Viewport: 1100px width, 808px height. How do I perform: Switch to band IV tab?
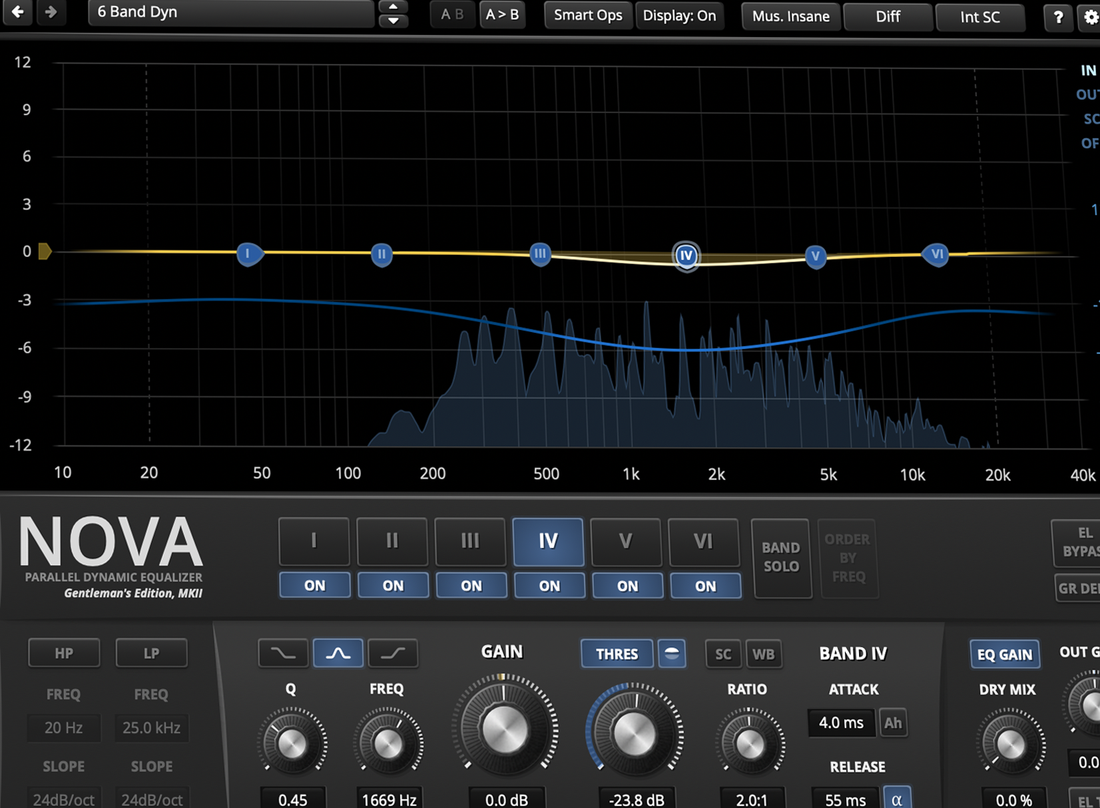(x=548, y=541)
